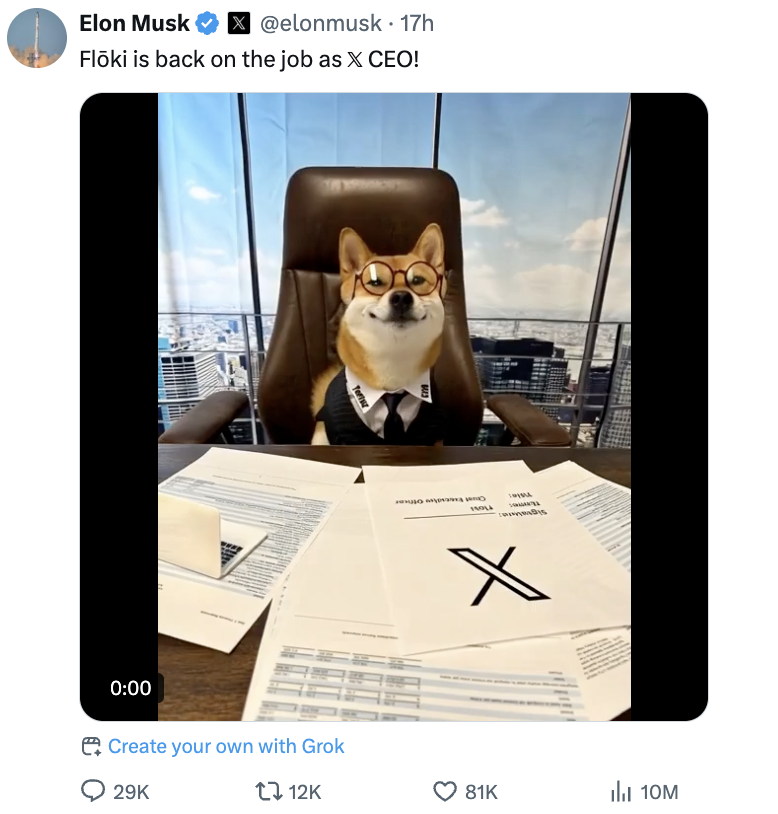Click "Create your own with Grok" link
This screenshot has width=778, height=814.
pos(226,746)
